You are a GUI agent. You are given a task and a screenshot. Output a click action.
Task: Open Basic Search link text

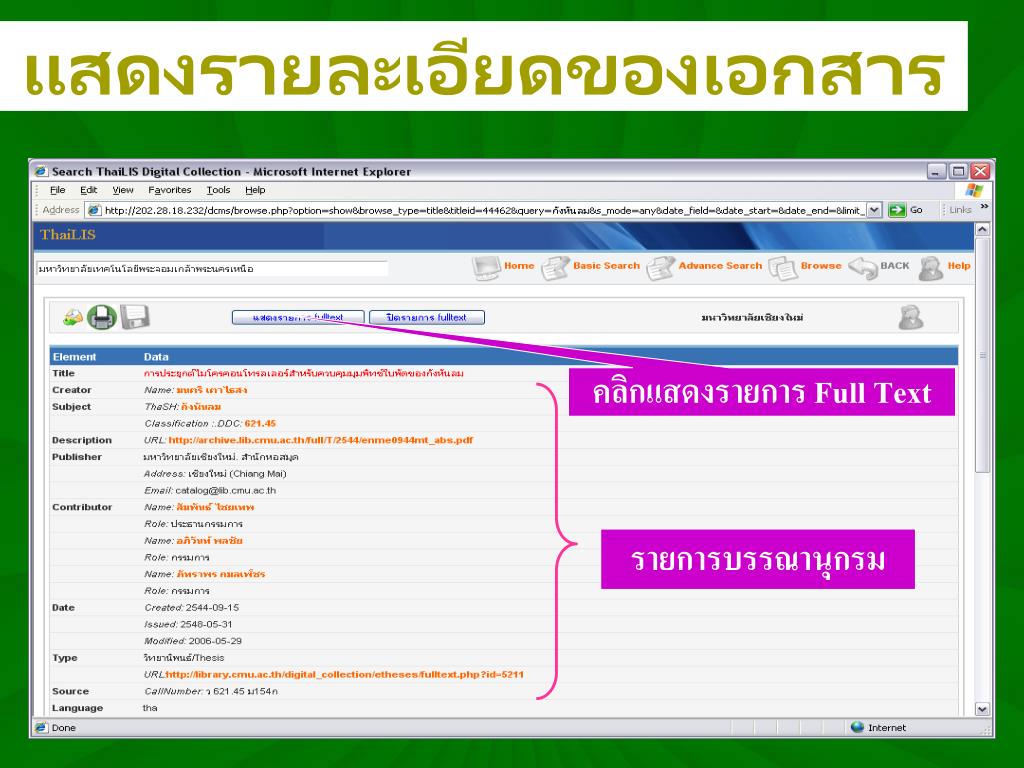(606, 266)
